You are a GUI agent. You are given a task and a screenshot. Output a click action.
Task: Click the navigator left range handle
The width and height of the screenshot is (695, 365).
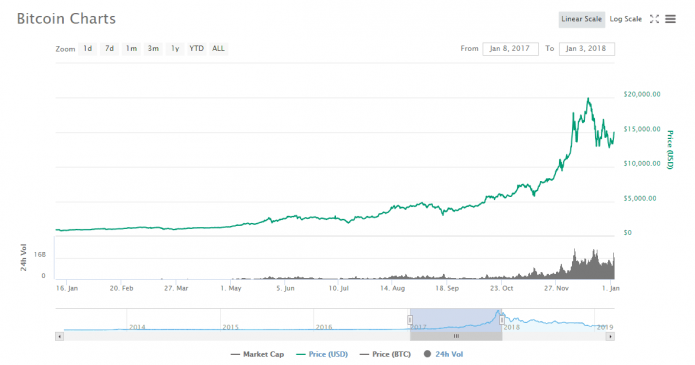tap(410, 320)
